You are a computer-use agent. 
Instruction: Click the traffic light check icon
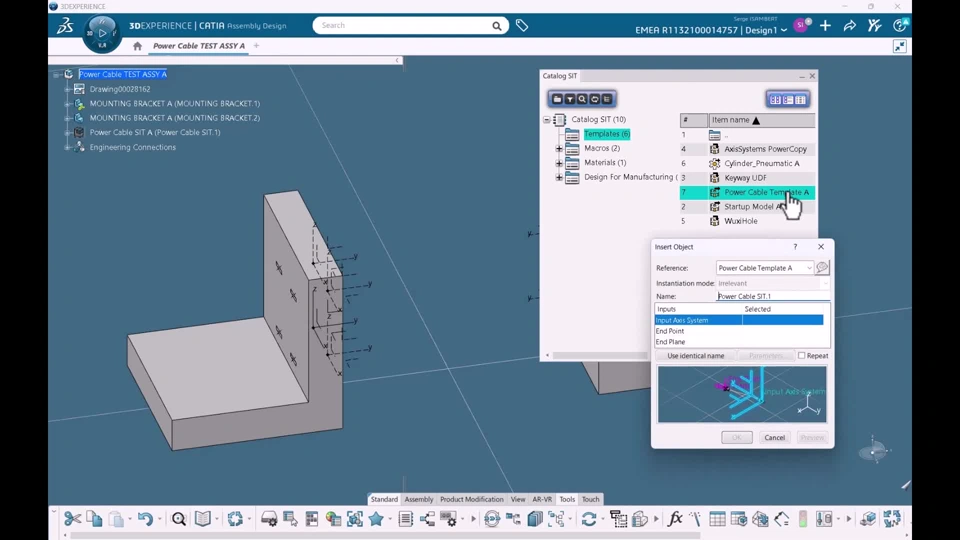pos(803,519)
